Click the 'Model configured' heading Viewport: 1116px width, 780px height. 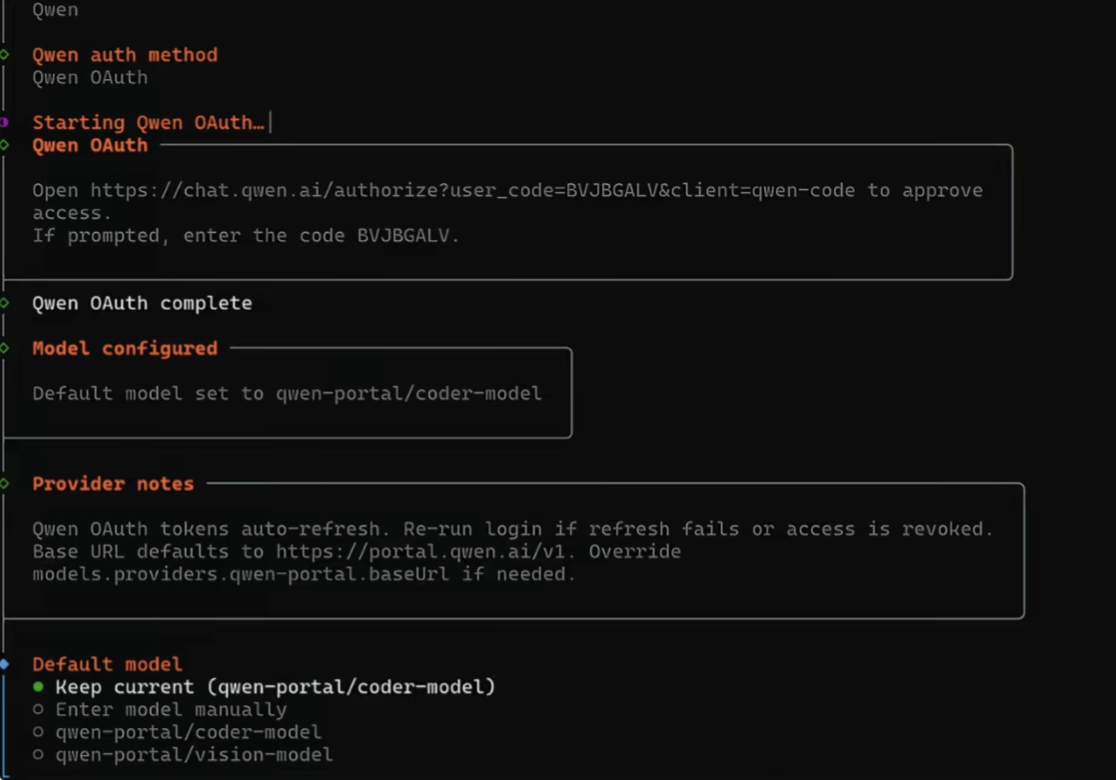(125, 349)
